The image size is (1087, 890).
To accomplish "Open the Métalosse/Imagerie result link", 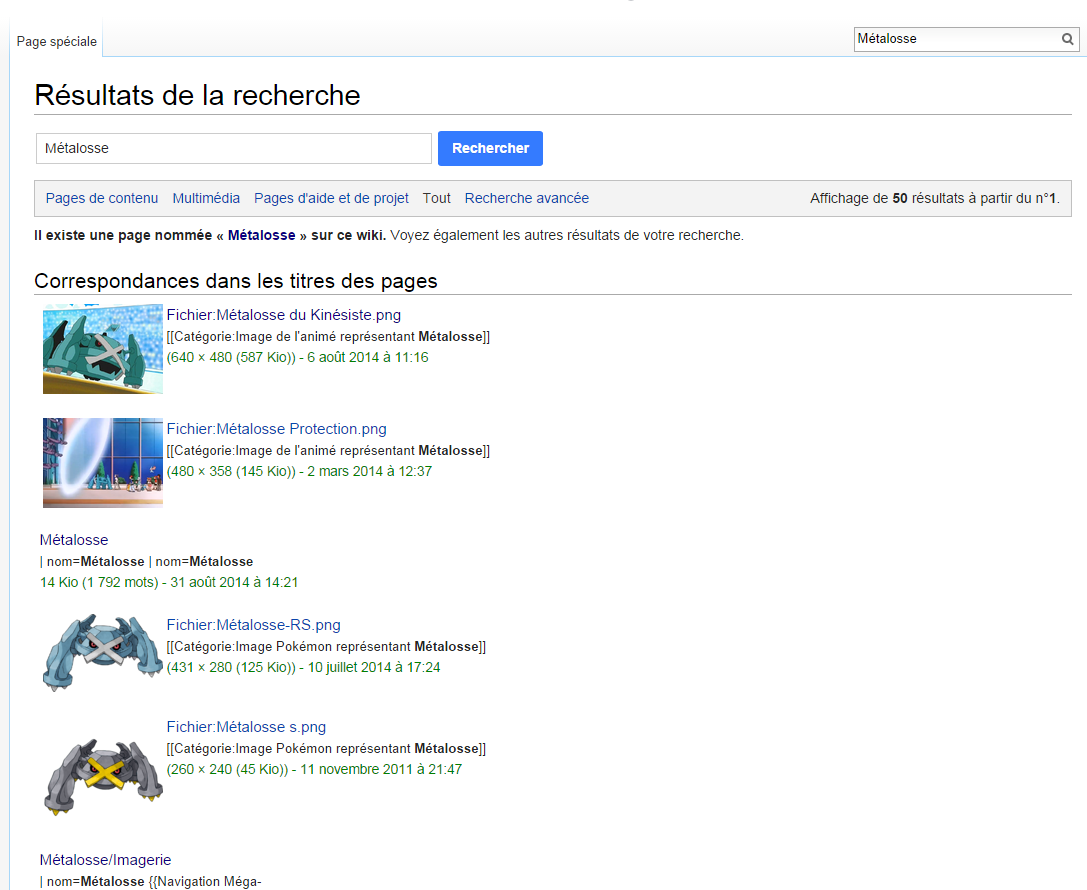I will pyautogui.click(x=105, y=860).
